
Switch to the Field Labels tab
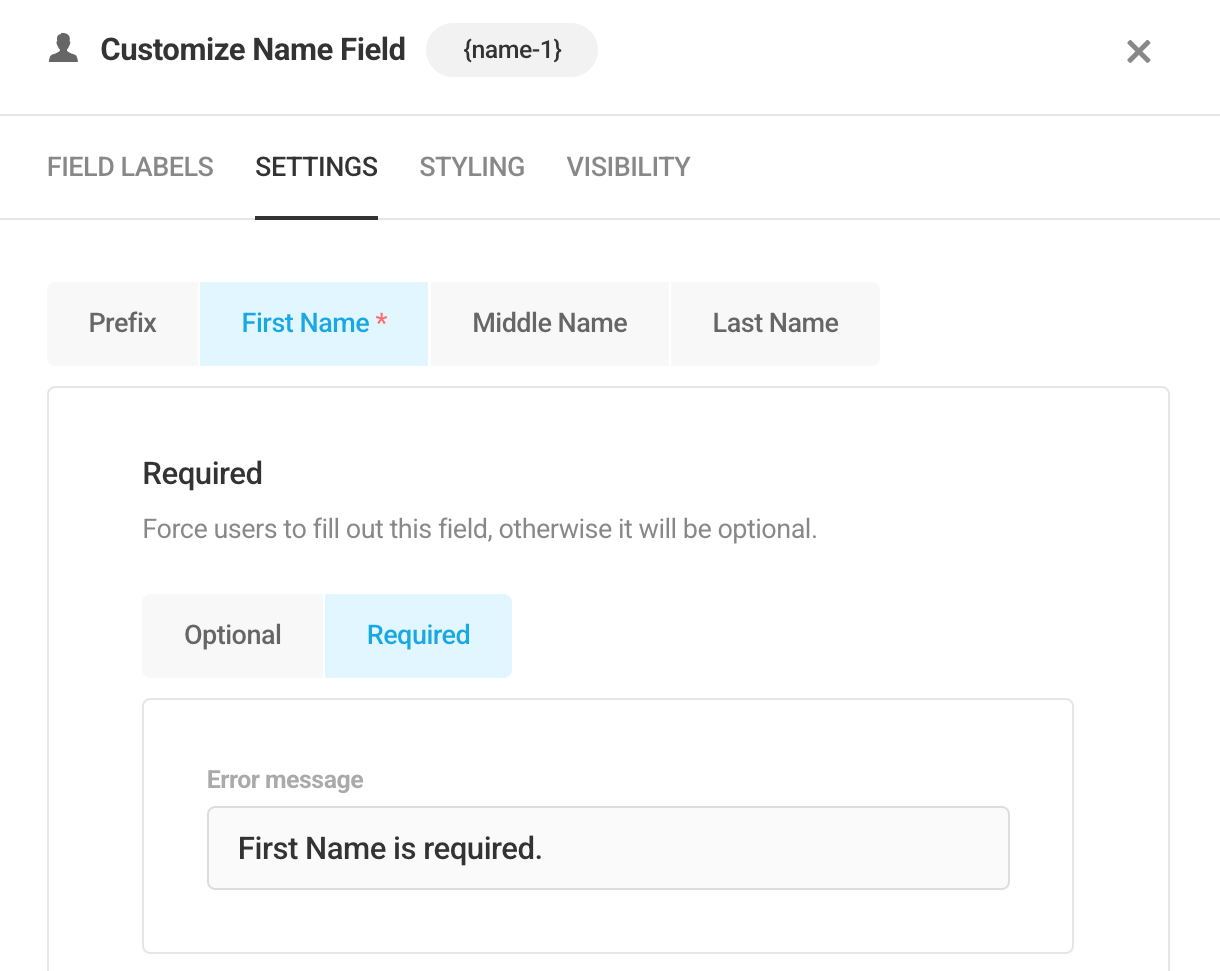pyautogui.click(x=130, y=167)
